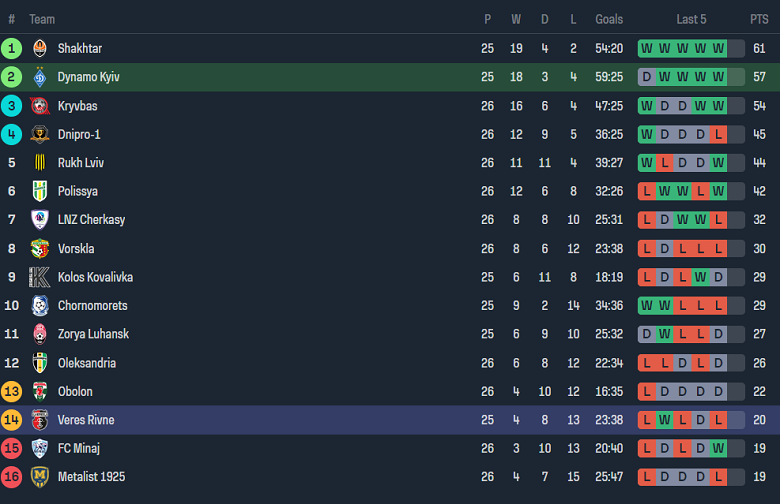Click the Dynamo Kyiv club crest

(40, 77)
